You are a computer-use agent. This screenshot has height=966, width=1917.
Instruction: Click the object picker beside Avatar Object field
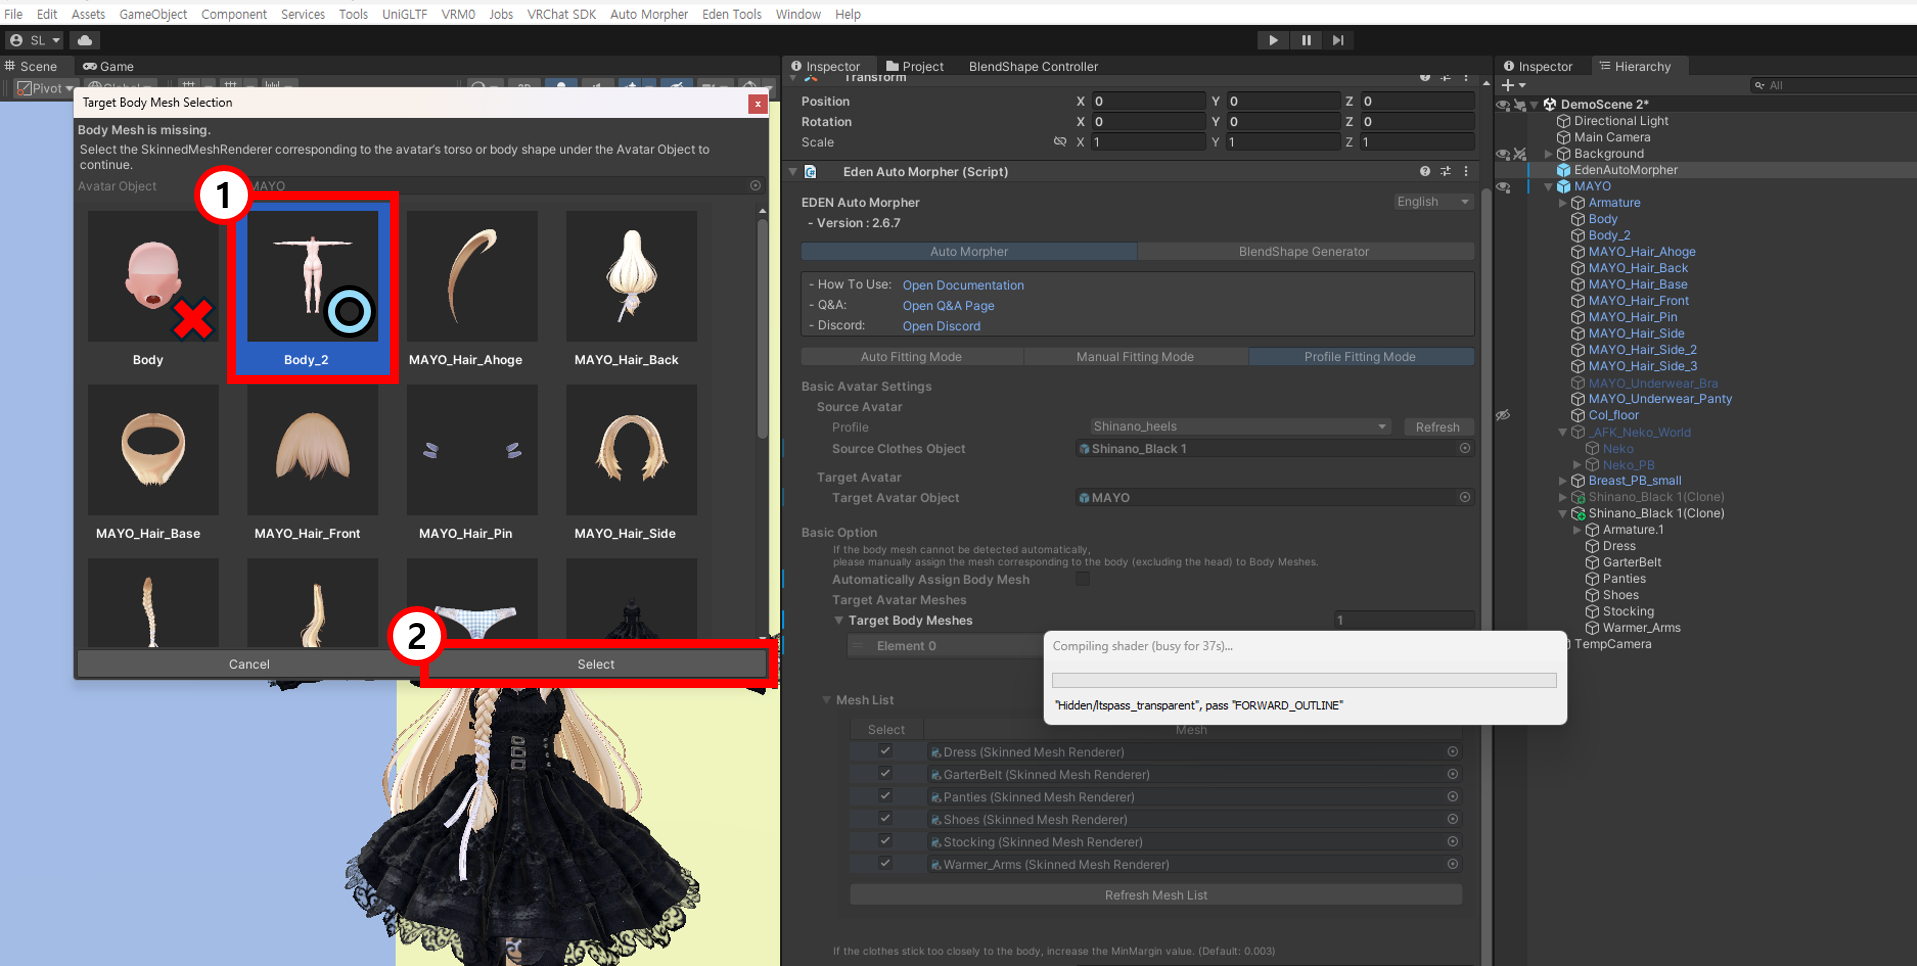click(755, 186)
